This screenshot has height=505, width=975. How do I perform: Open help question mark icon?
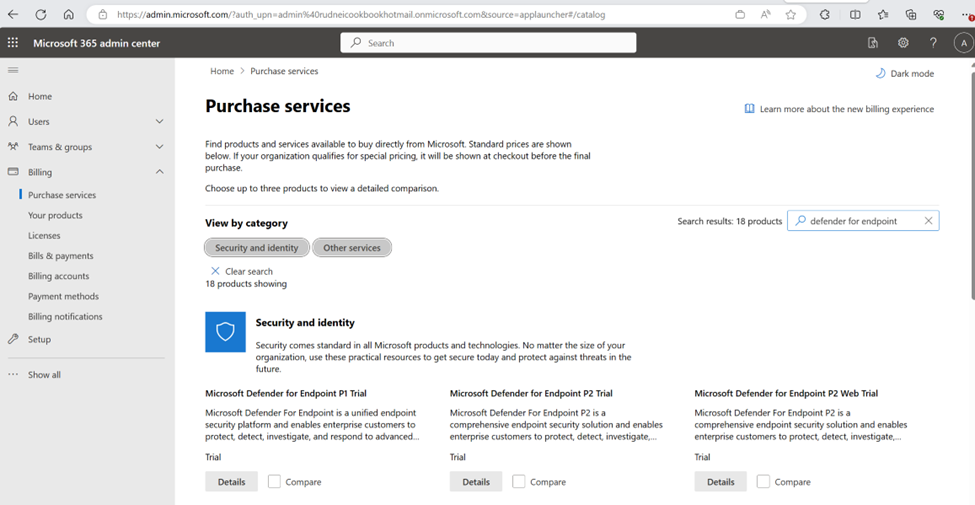point(933,43)
